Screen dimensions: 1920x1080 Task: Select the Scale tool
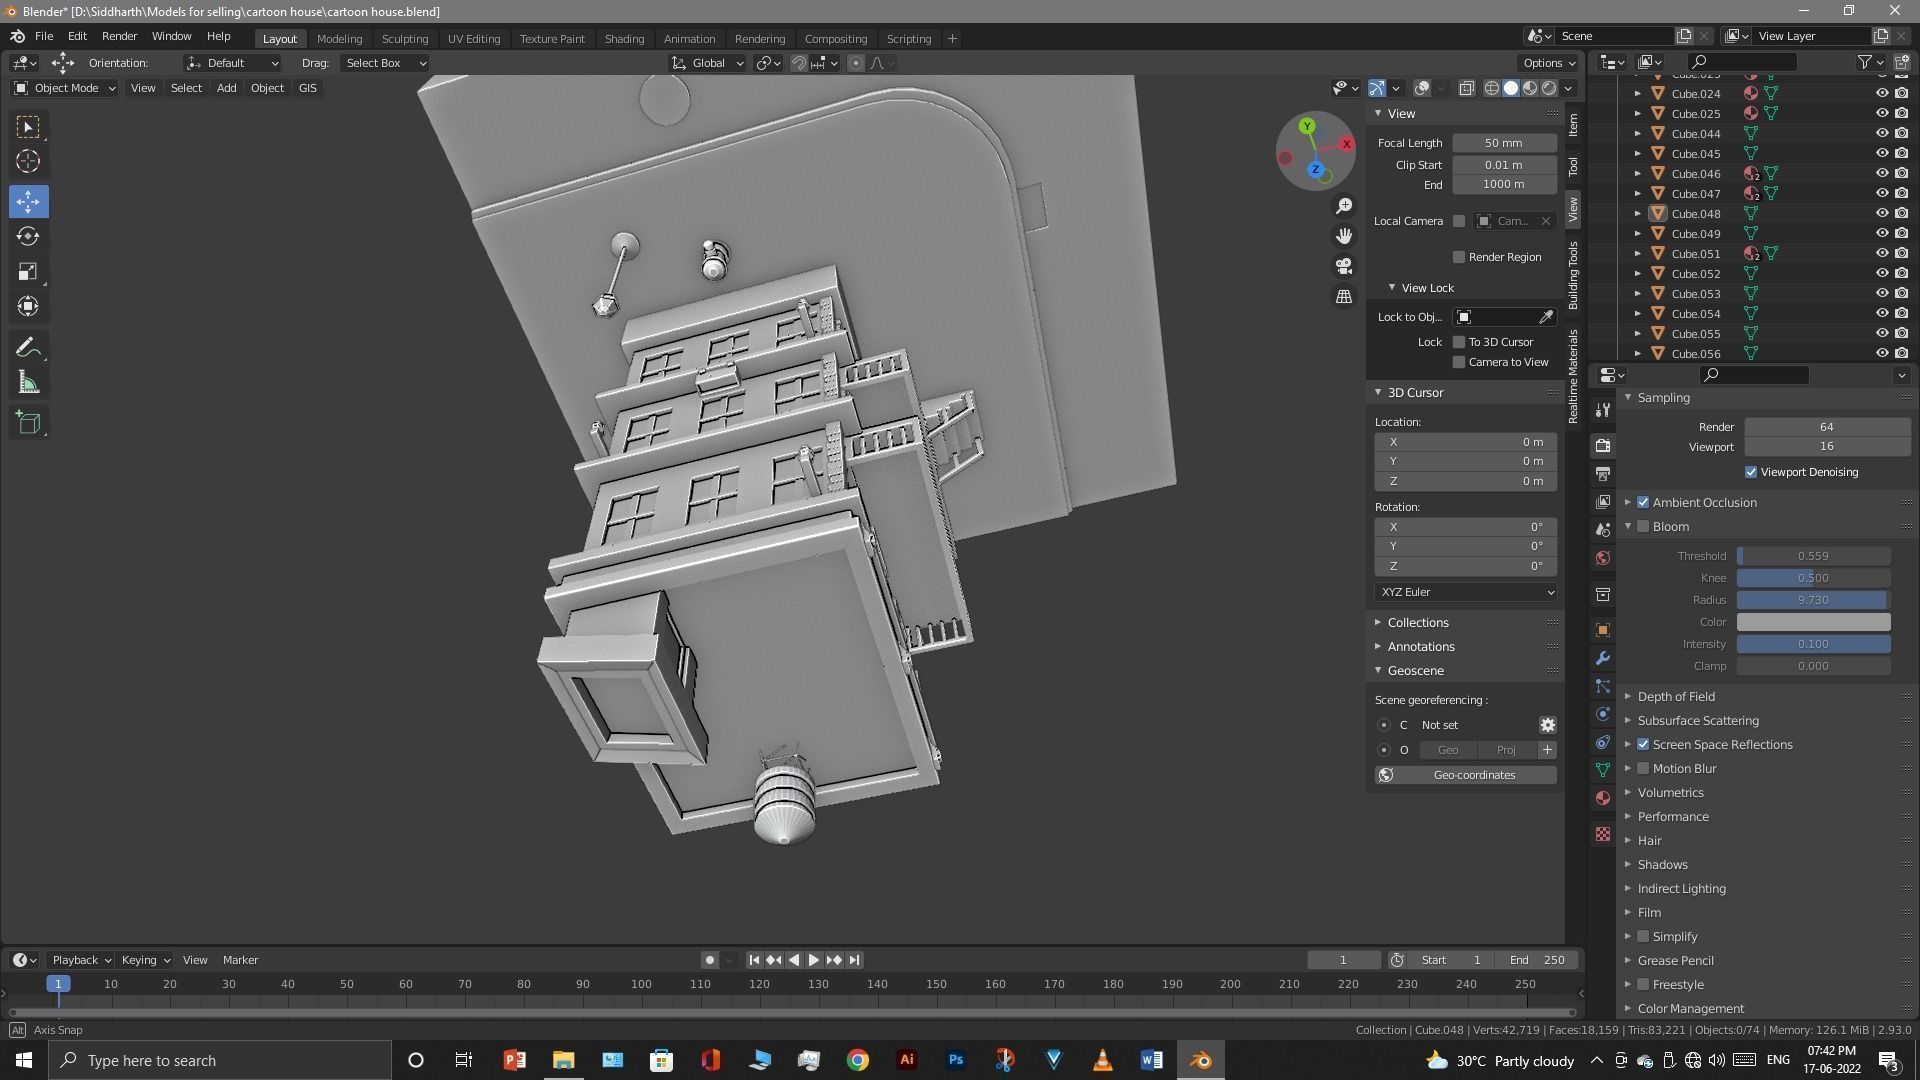pos(28,272)
